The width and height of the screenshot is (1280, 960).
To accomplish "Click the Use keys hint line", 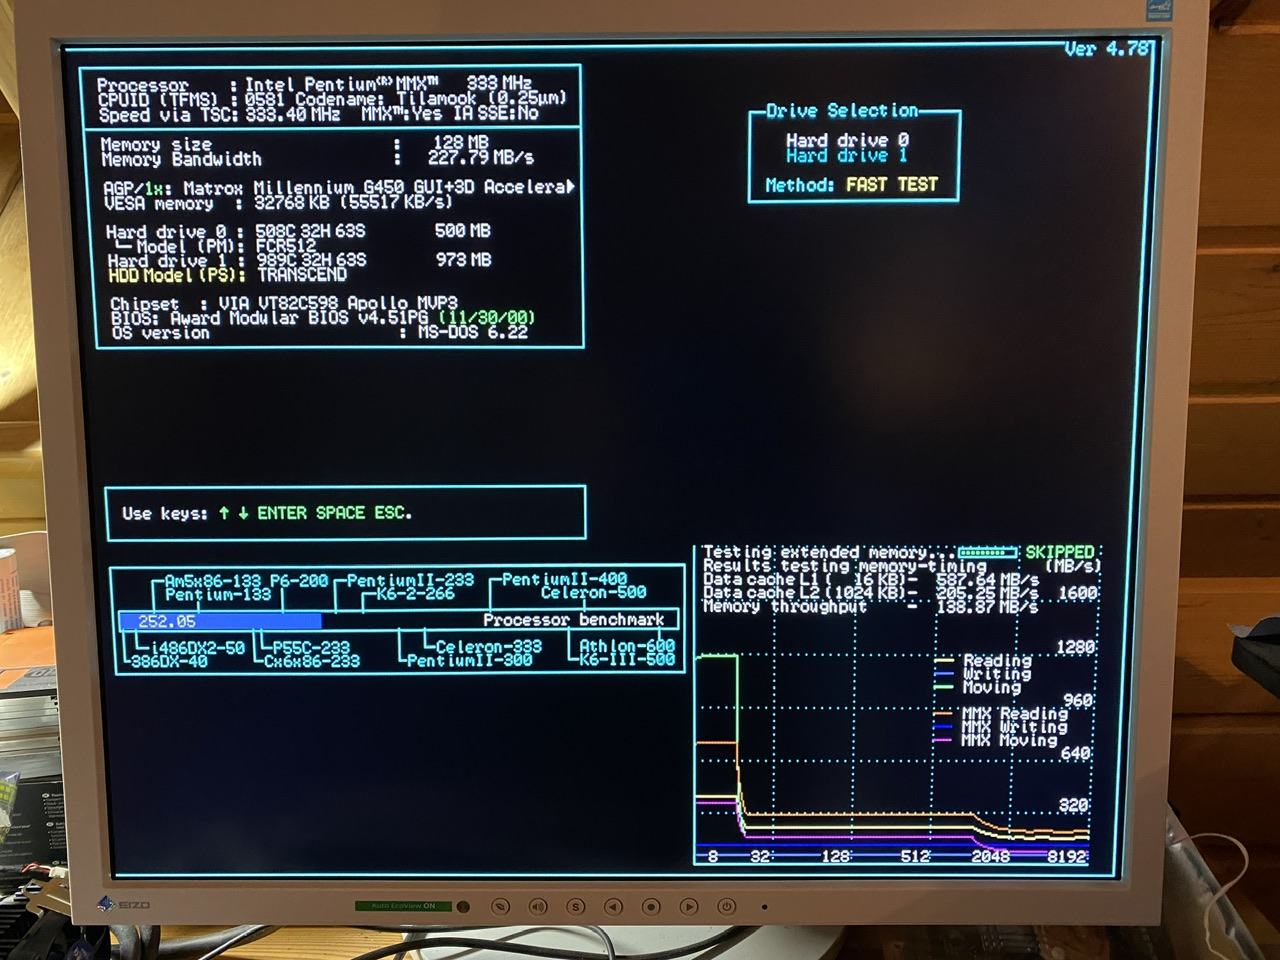I will coord(267,513).
